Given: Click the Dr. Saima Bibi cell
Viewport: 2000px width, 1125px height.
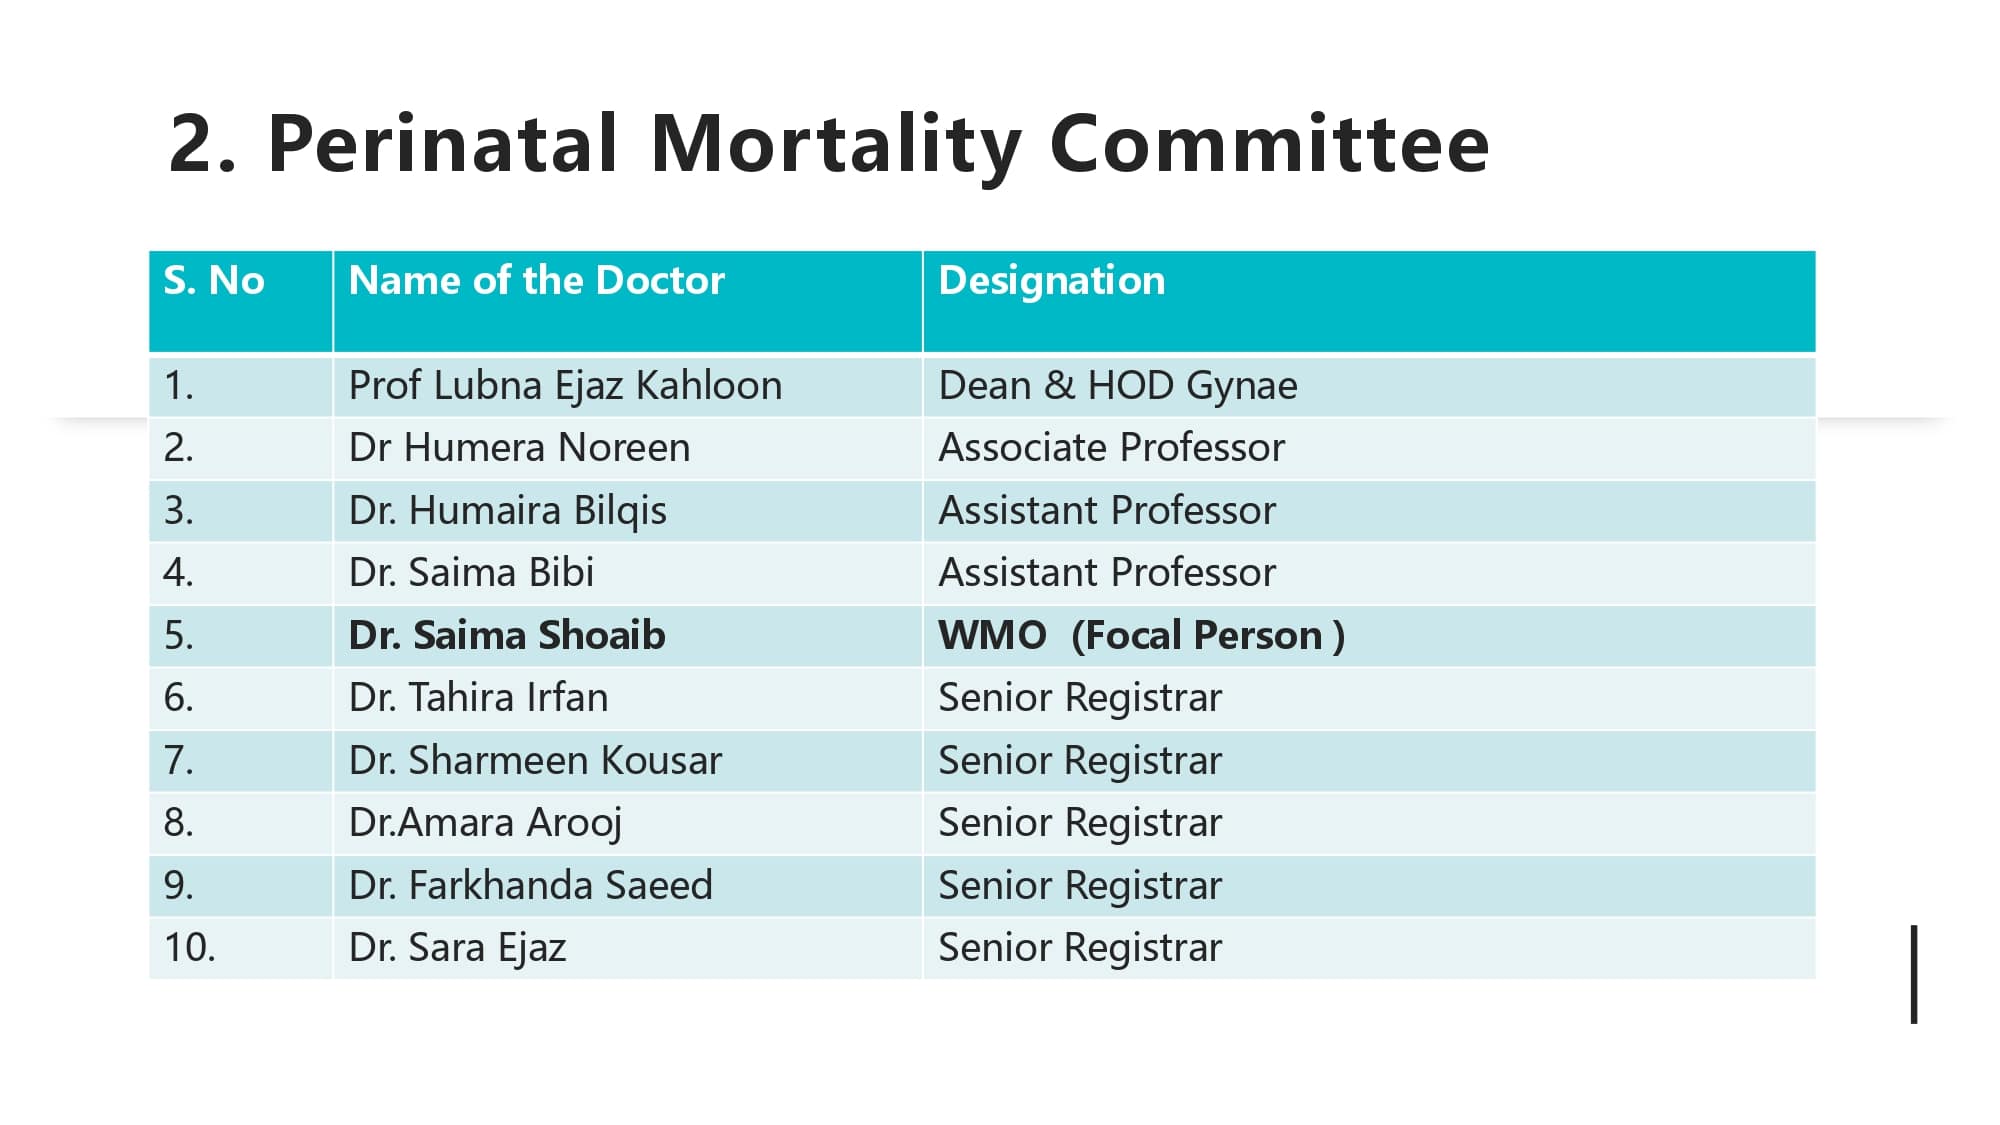Looking at the screenshot, I should [x=627, y=573].
